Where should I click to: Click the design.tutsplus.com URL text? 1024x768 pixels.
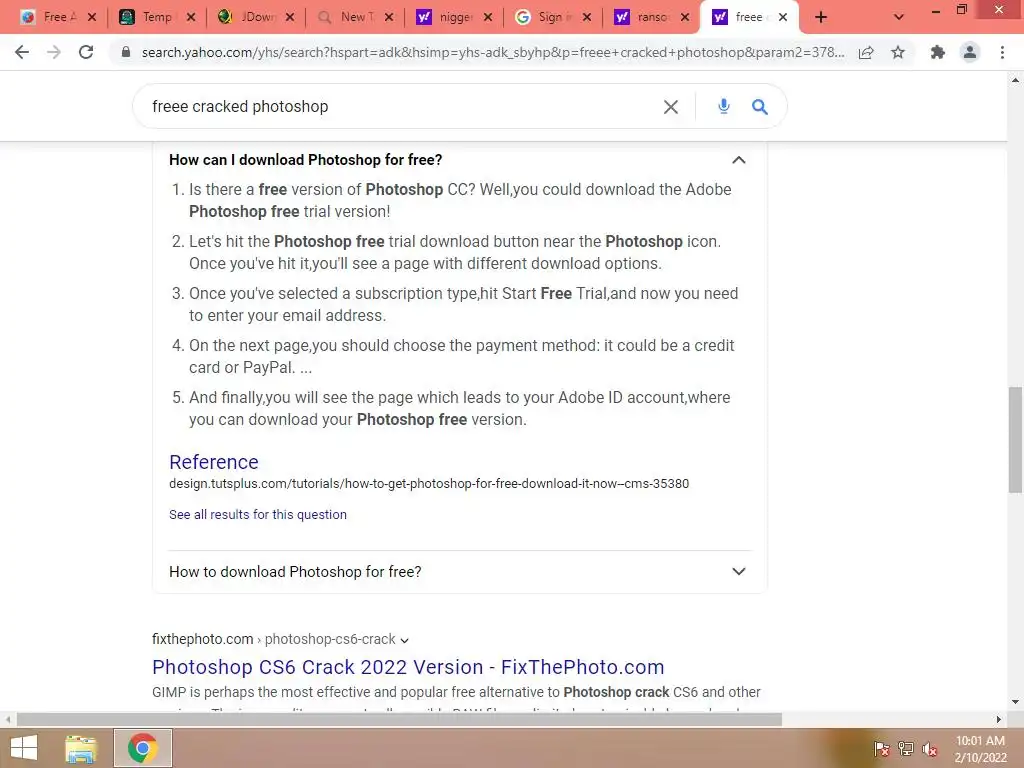[429, 484]
